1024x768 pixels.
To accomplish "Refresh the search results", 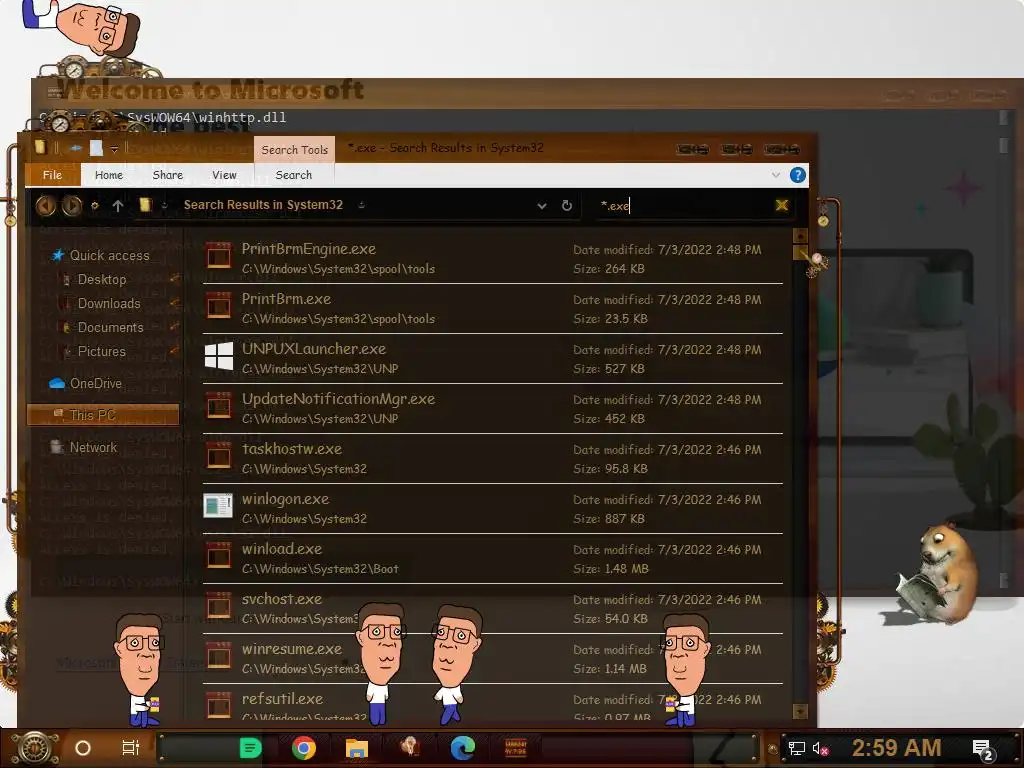I will point(567,206).
